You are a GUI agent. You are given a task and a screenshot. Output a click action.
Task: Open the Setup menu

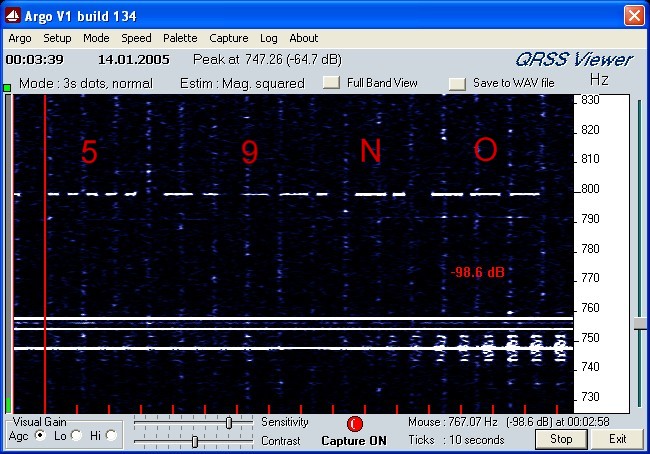(57, 38)
